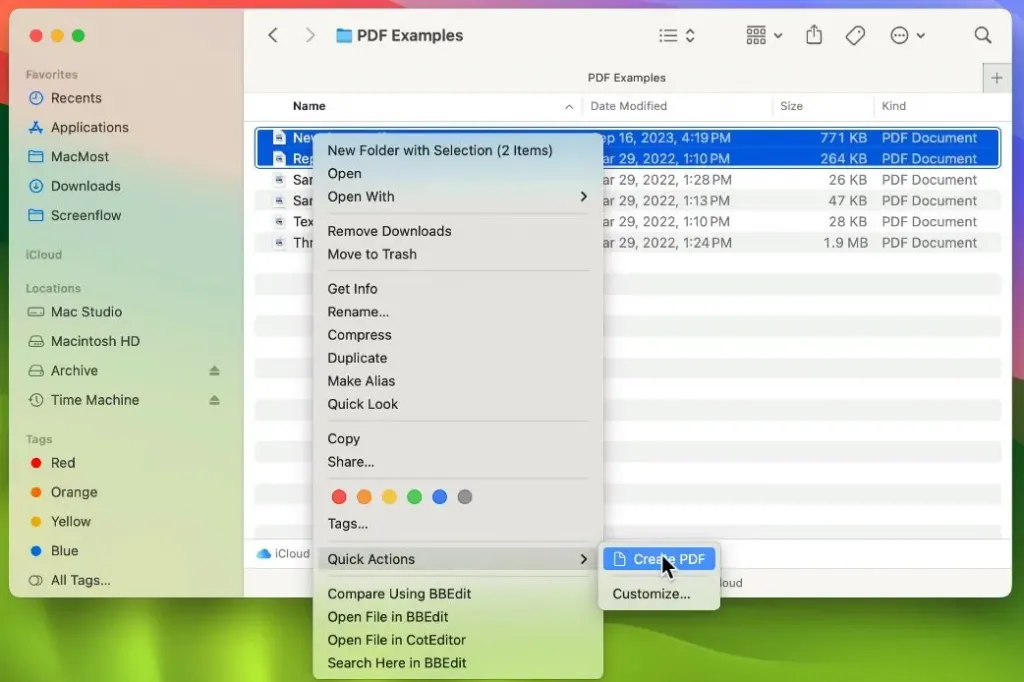Choose Open in the context menu
This screenshot has height=682, width=1024.
[344, 174]
